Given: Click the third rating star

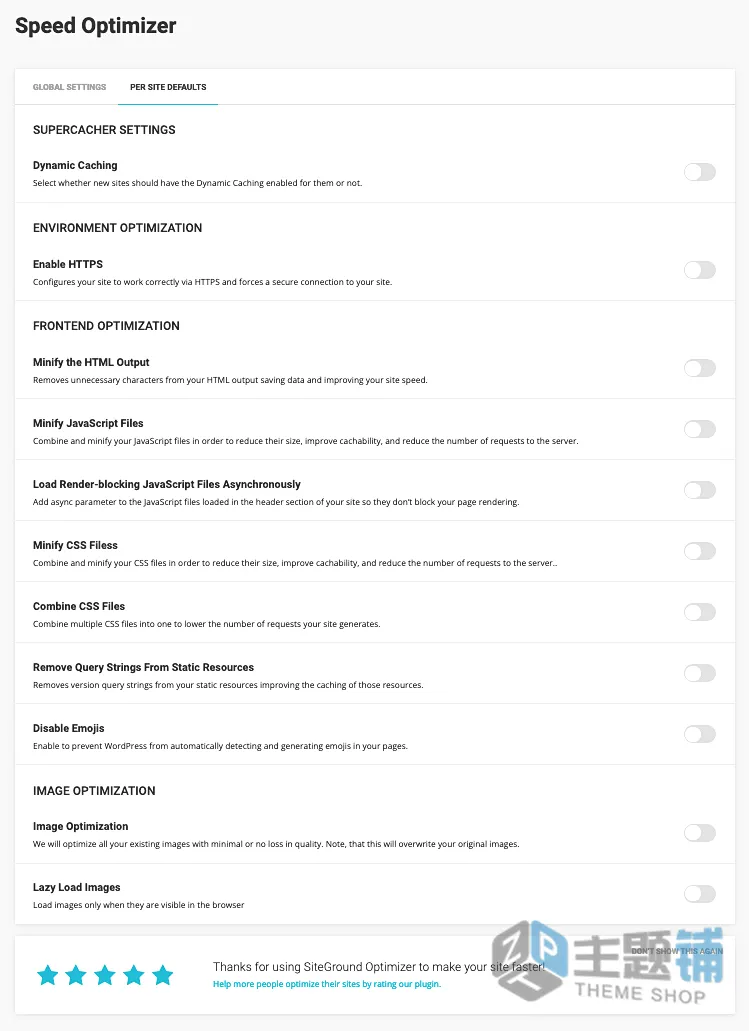Looking at the screenshot, I should tap(105, 975).
